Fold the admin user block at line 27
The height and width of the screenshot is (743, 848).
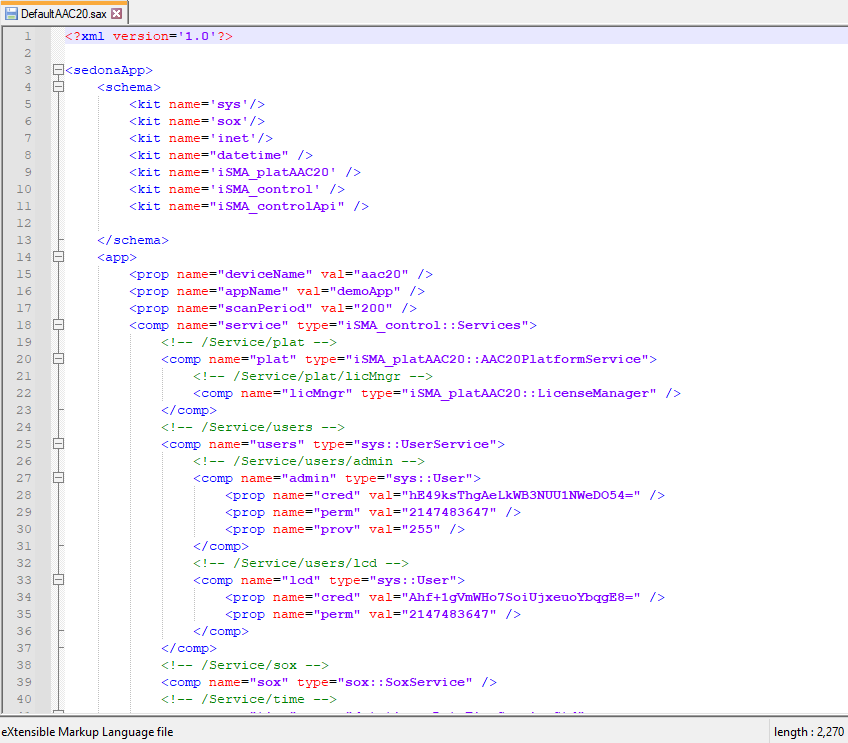(58, 478)
